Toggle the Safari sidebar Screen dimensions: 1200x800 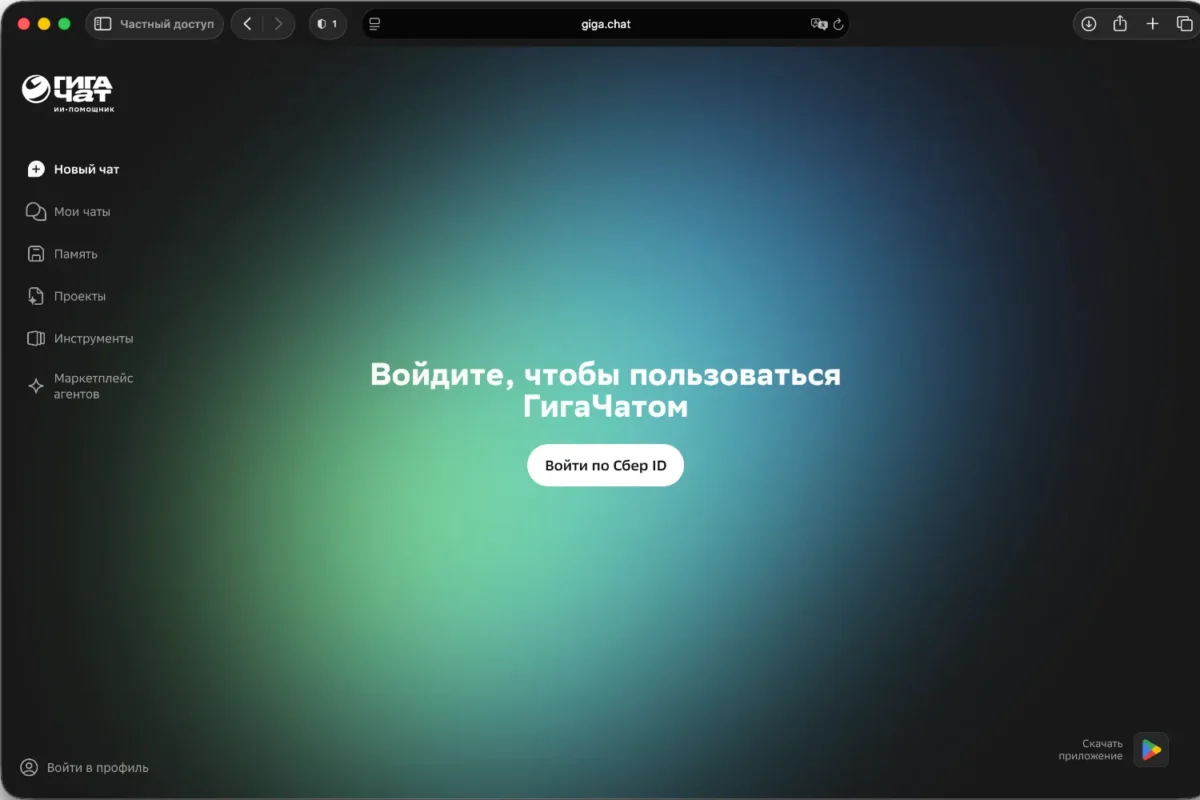point(102,23)
